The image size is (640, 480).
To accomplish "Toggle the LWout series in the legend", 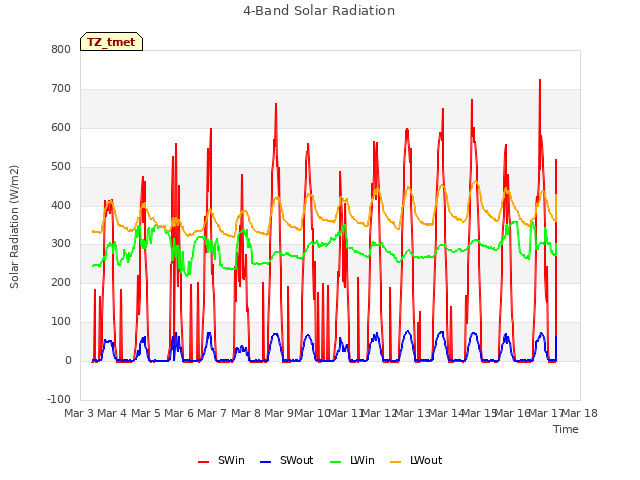I will 416,460.
